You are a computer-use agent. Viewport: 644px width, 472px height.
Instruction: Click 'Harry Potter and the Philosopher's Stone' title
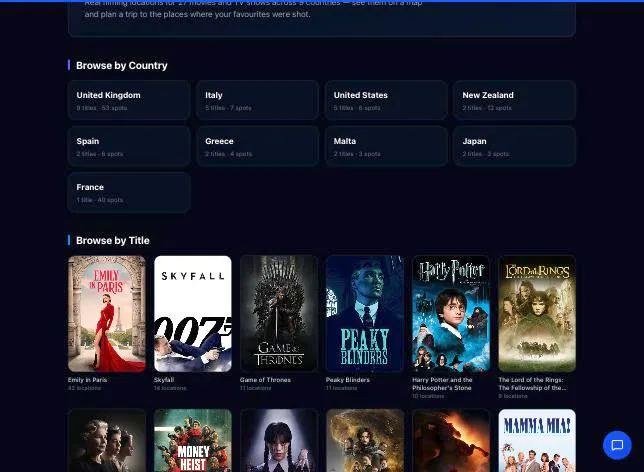[442, 384]
